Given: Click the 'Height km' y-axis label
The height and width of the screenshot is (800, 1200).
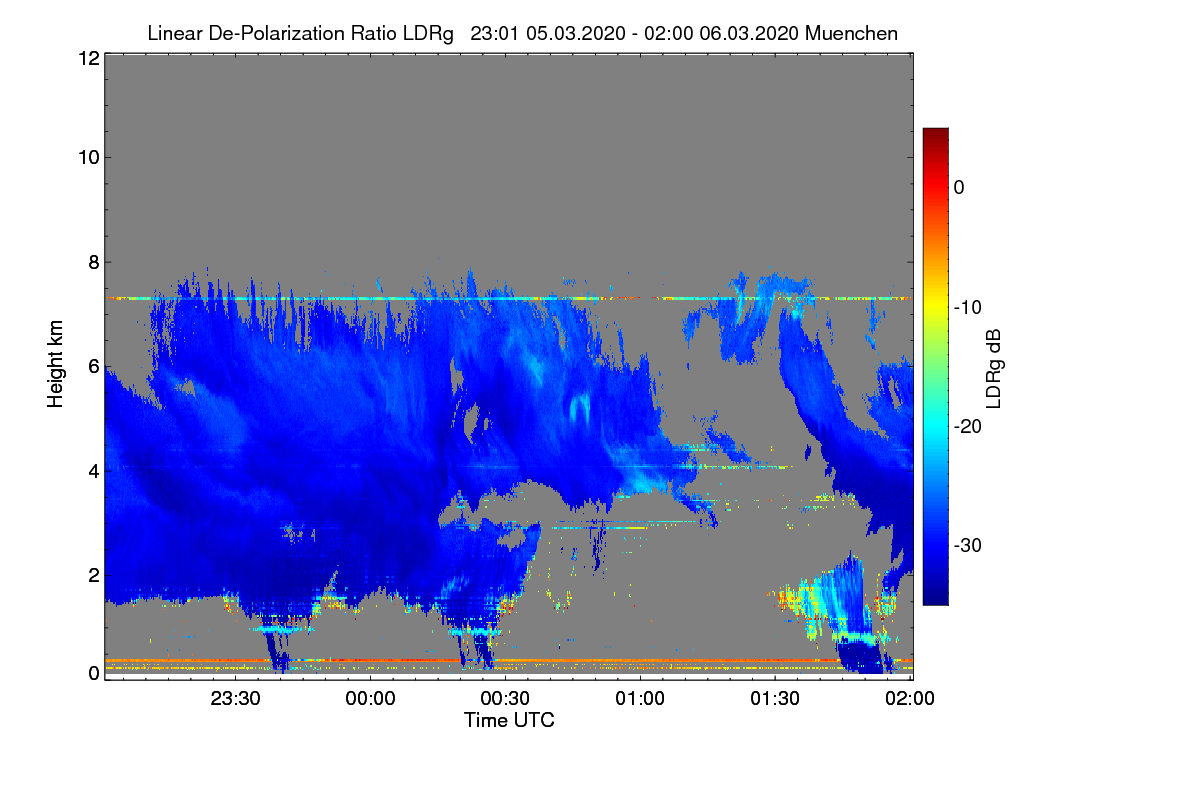Looking at the screenshot, I should pyautogui.click(x=55, y=366).
